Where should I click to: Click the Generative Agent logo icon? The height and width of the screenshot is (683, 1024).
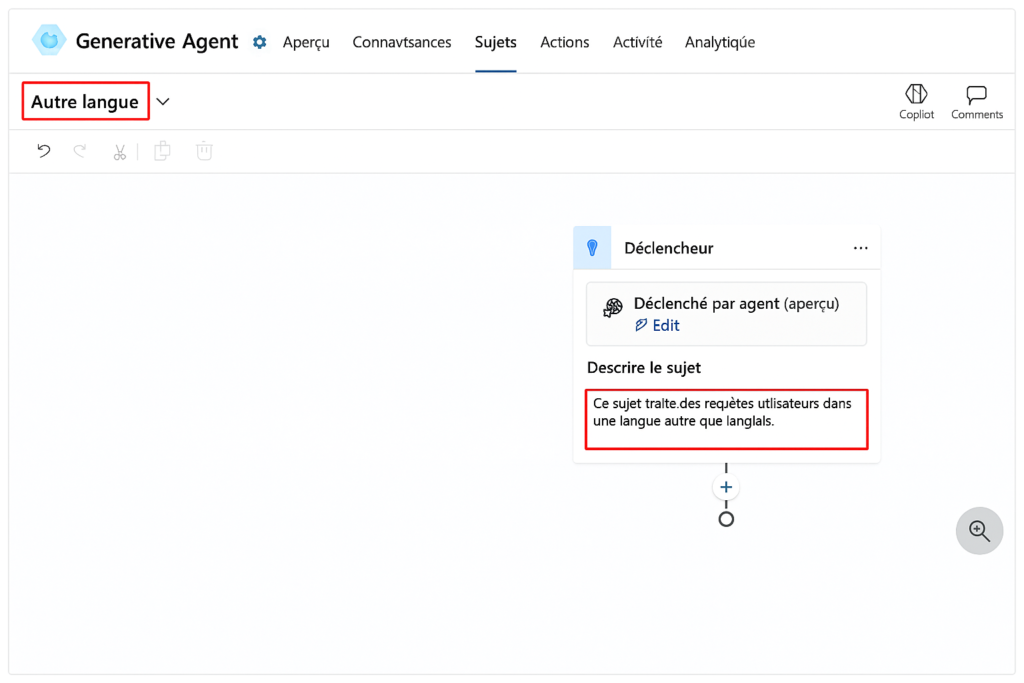coord(48,40)
